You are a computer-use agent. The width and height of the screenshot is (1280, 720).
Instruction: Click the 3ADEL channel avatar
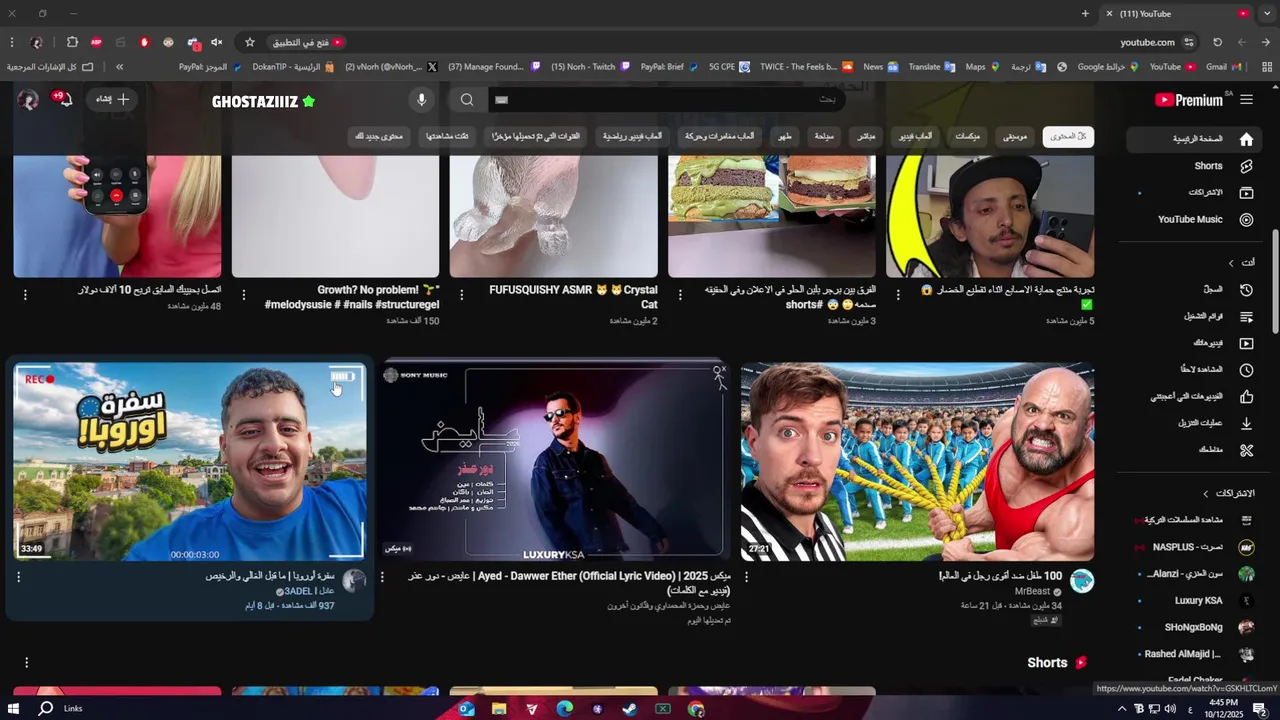354,581
